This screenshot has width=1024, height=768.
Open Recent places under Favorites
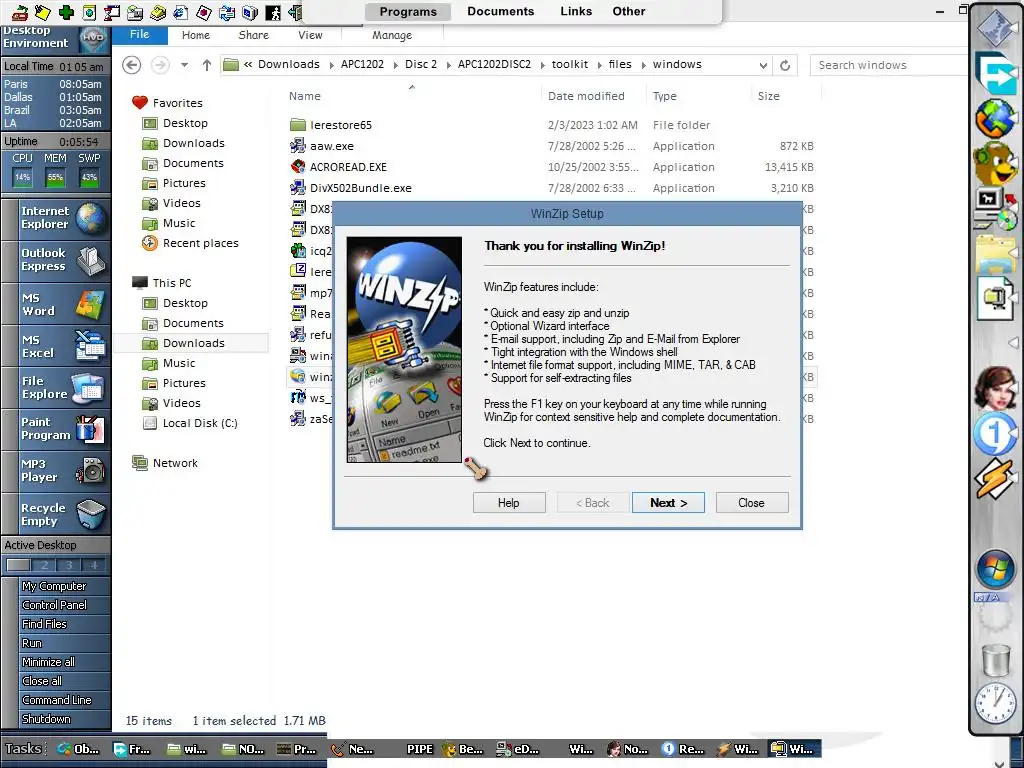click(x=200, y=243)
